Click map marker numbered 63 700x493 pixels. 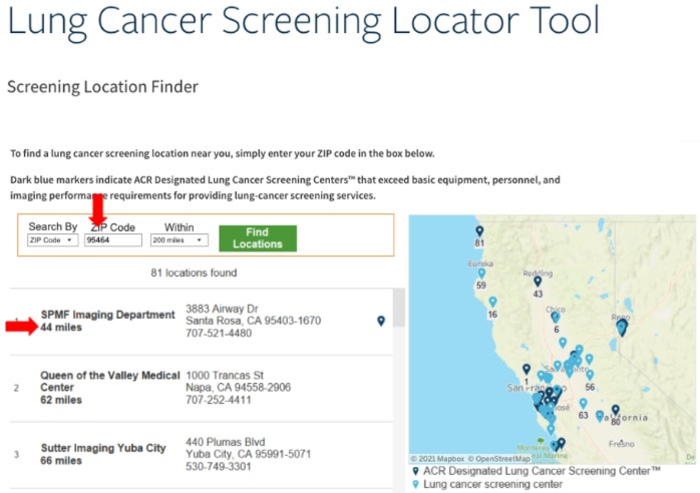(x=583, y=391)
